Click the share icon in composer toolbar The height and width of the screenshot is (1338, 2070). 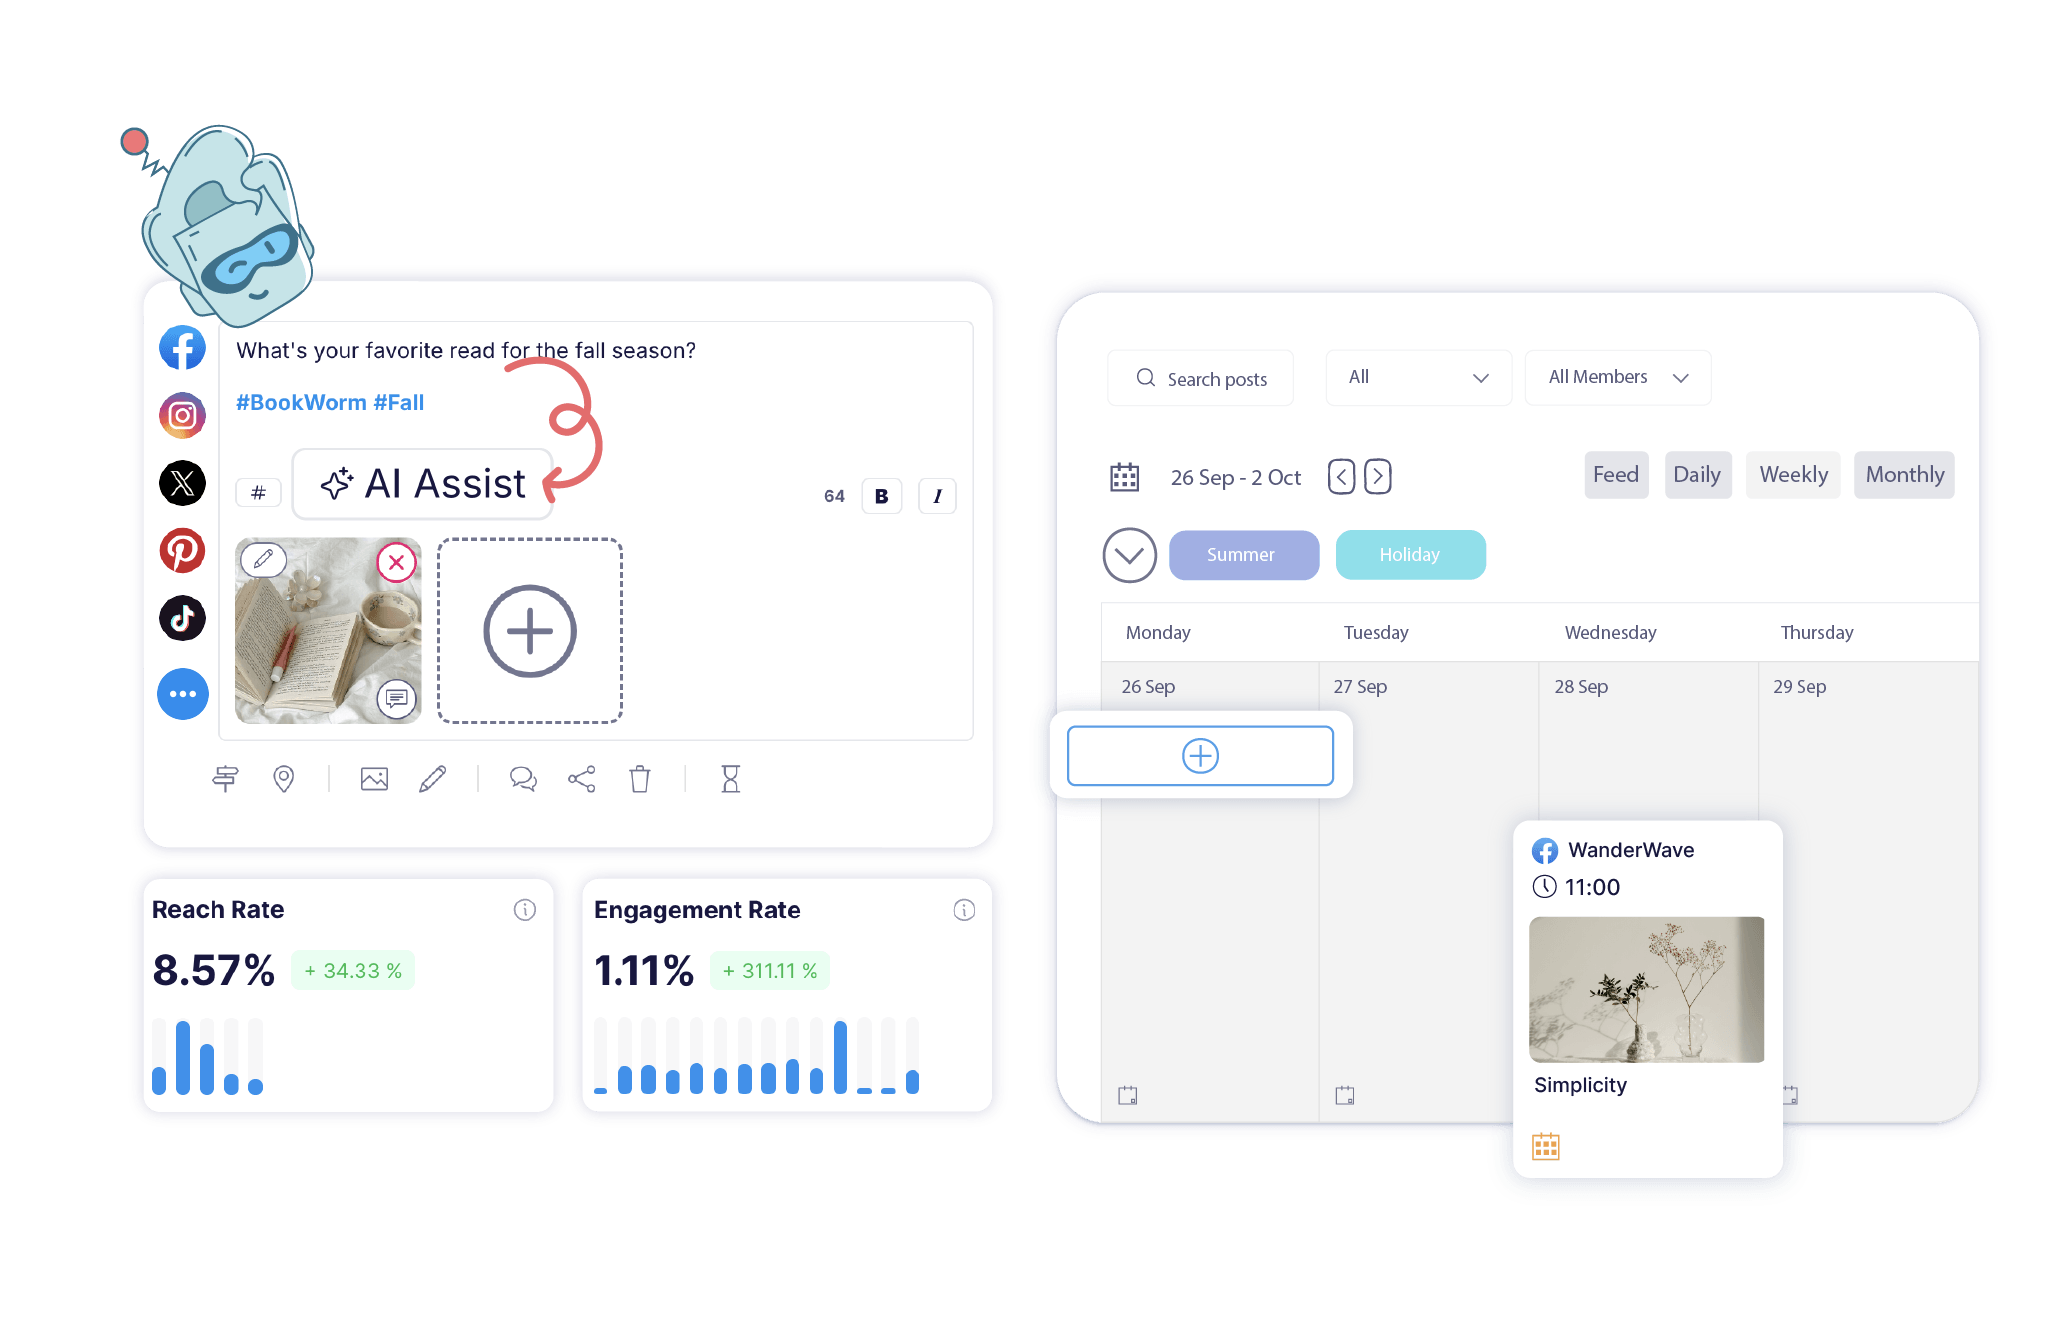(576, 778)
